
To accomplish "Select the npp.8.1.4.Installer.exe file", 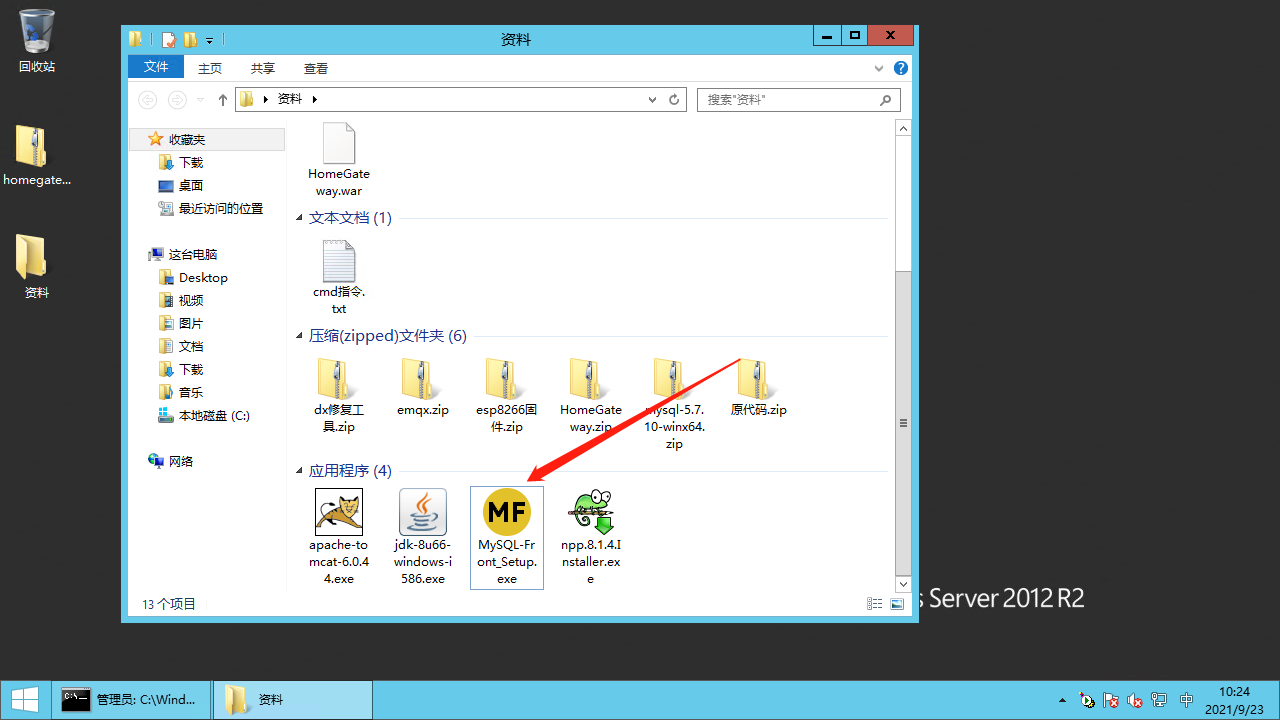I will (x=591, y=537).
